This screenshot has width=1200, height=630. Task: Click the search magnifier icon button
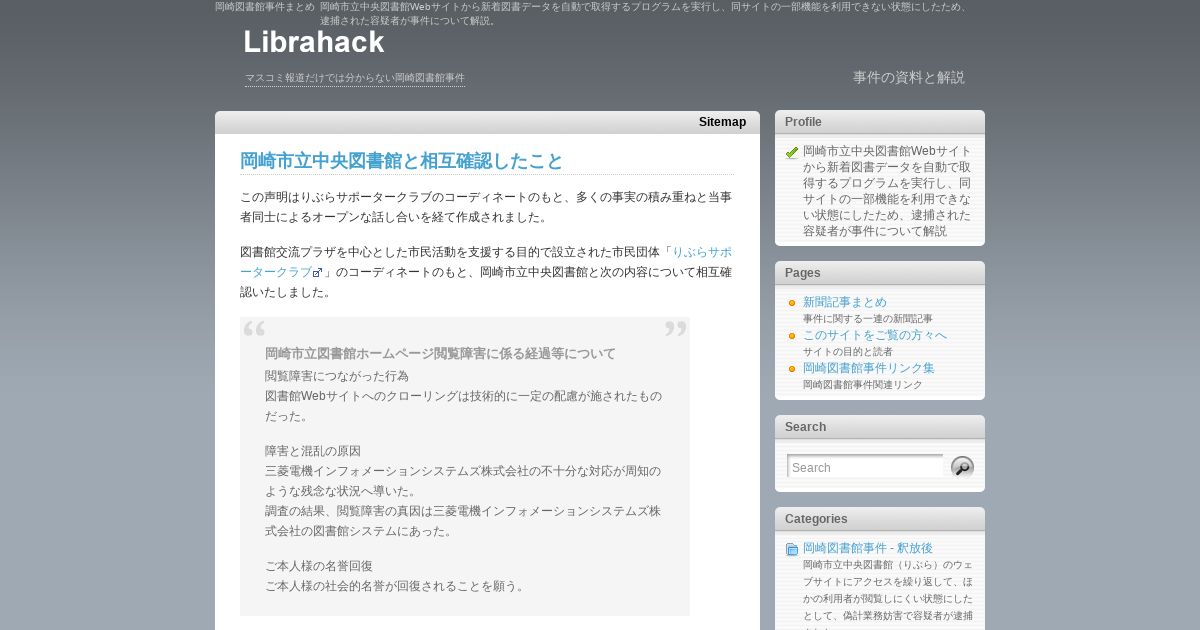coord(962,467)
